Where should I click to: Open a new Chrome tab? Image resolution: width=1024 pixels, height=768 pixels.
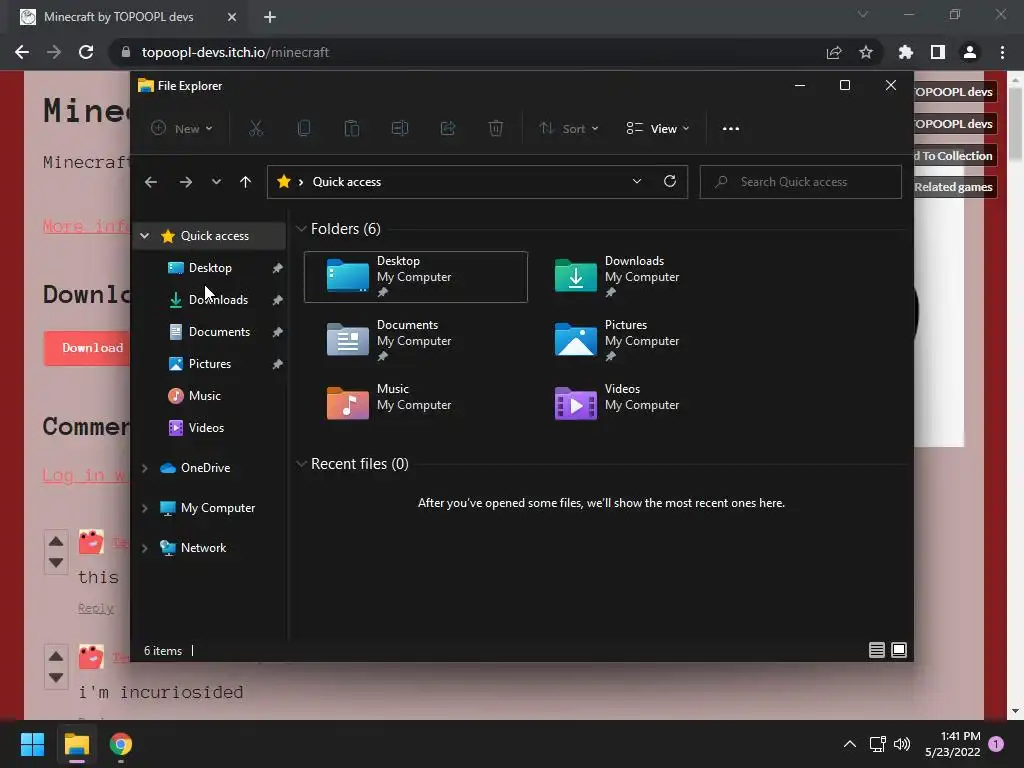(x=270, y=17)
